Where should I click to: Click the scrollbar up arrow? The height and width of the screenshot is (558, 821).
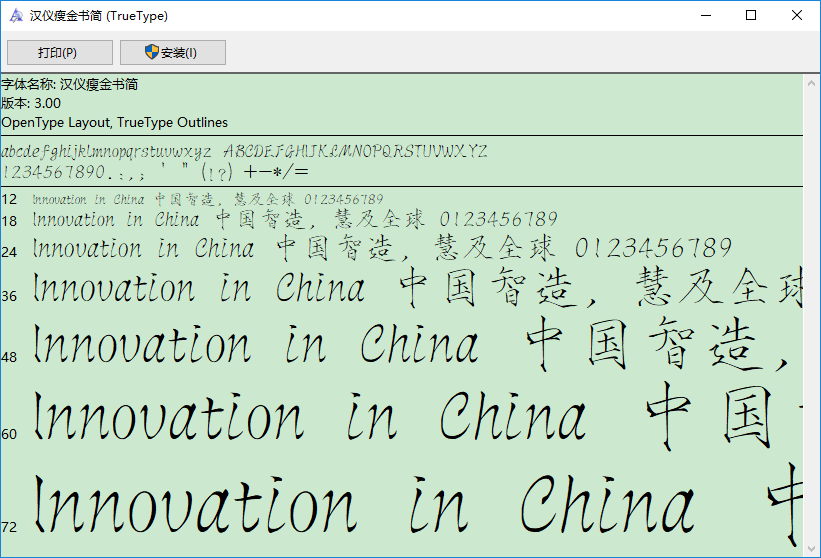click(812, 83)
